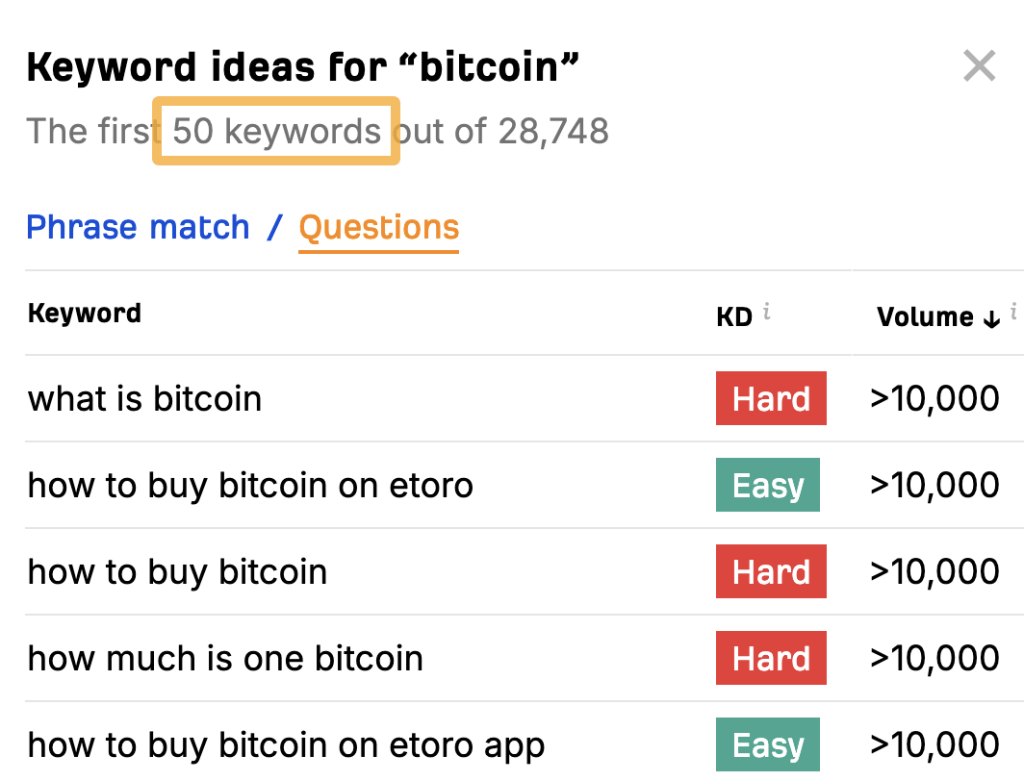The image size is (1024, 781).
Task: Click the Hard badge for "how to buy bitcoin"
Action: pos(771,572)
